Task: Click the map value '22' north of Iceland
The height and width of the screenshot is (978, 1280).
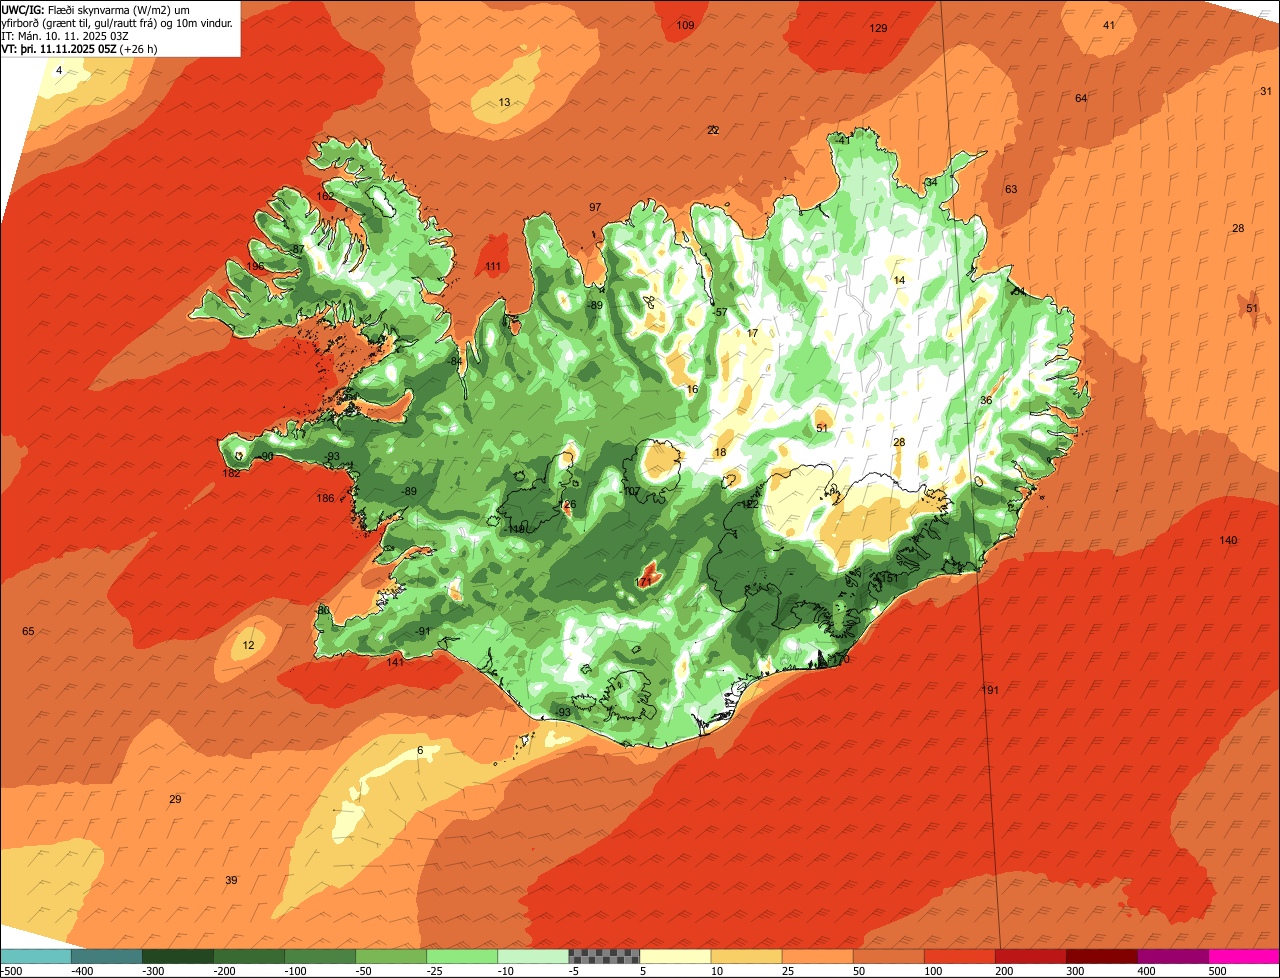Action: (713, 130)
